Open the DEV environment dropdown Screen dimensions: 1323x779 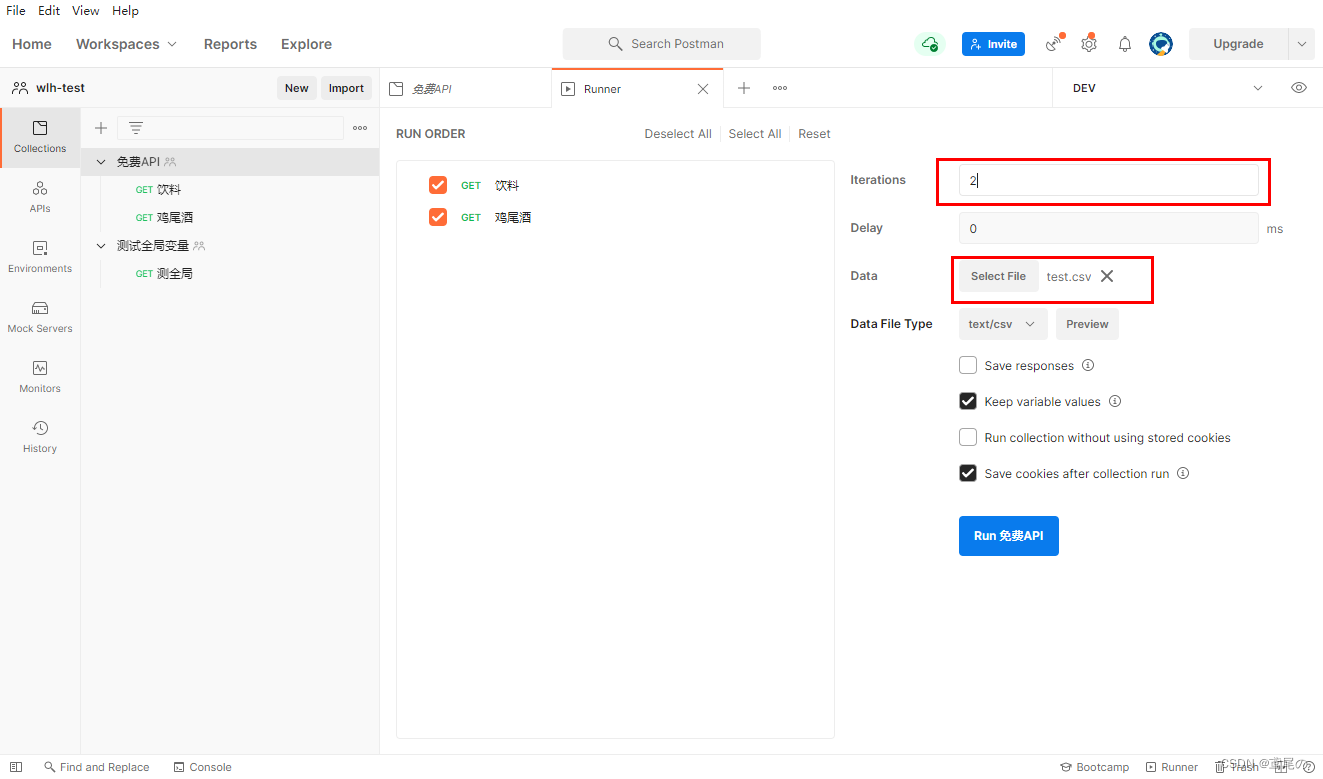[1168, 88]
